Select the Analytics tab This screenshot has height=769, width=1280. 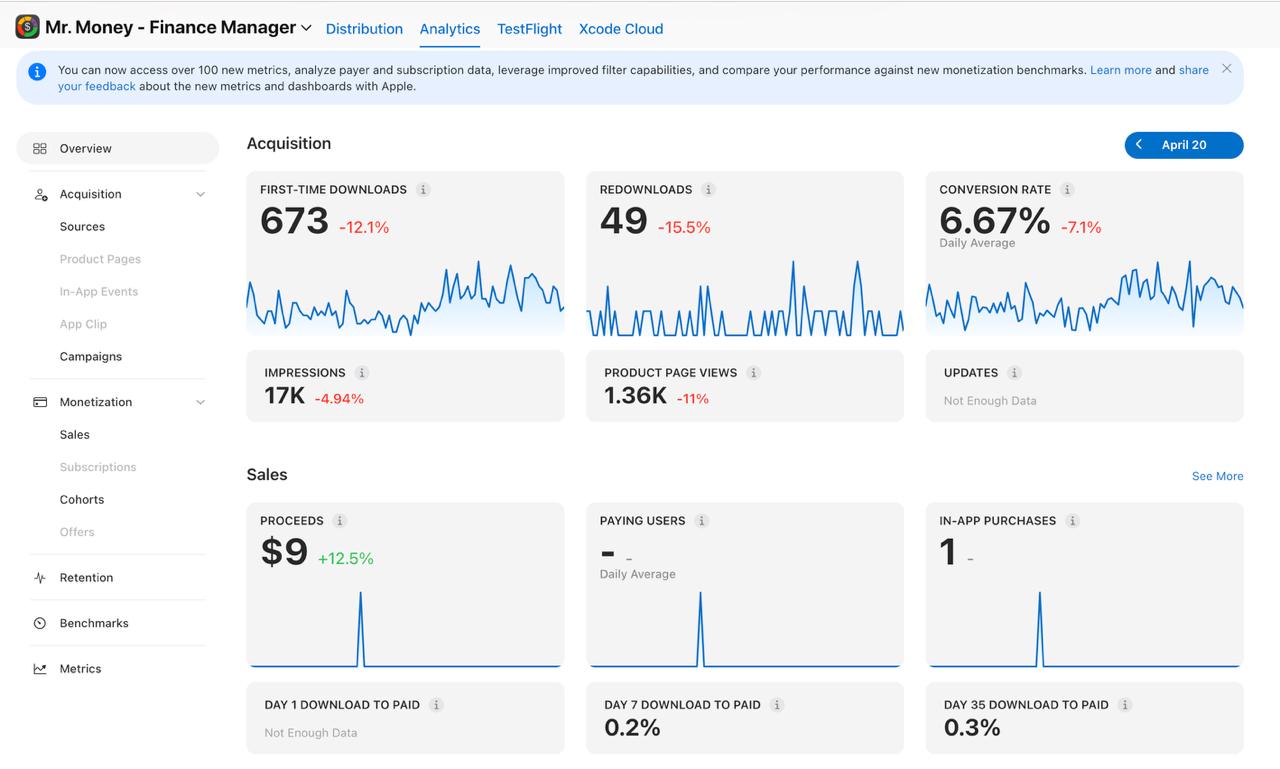click(x=450, y=29)
